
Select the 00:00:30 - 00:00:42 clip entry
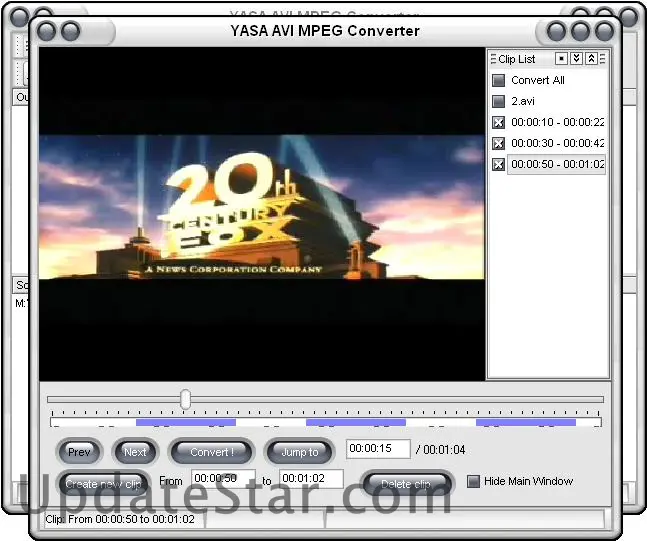(x=557, y=143)
